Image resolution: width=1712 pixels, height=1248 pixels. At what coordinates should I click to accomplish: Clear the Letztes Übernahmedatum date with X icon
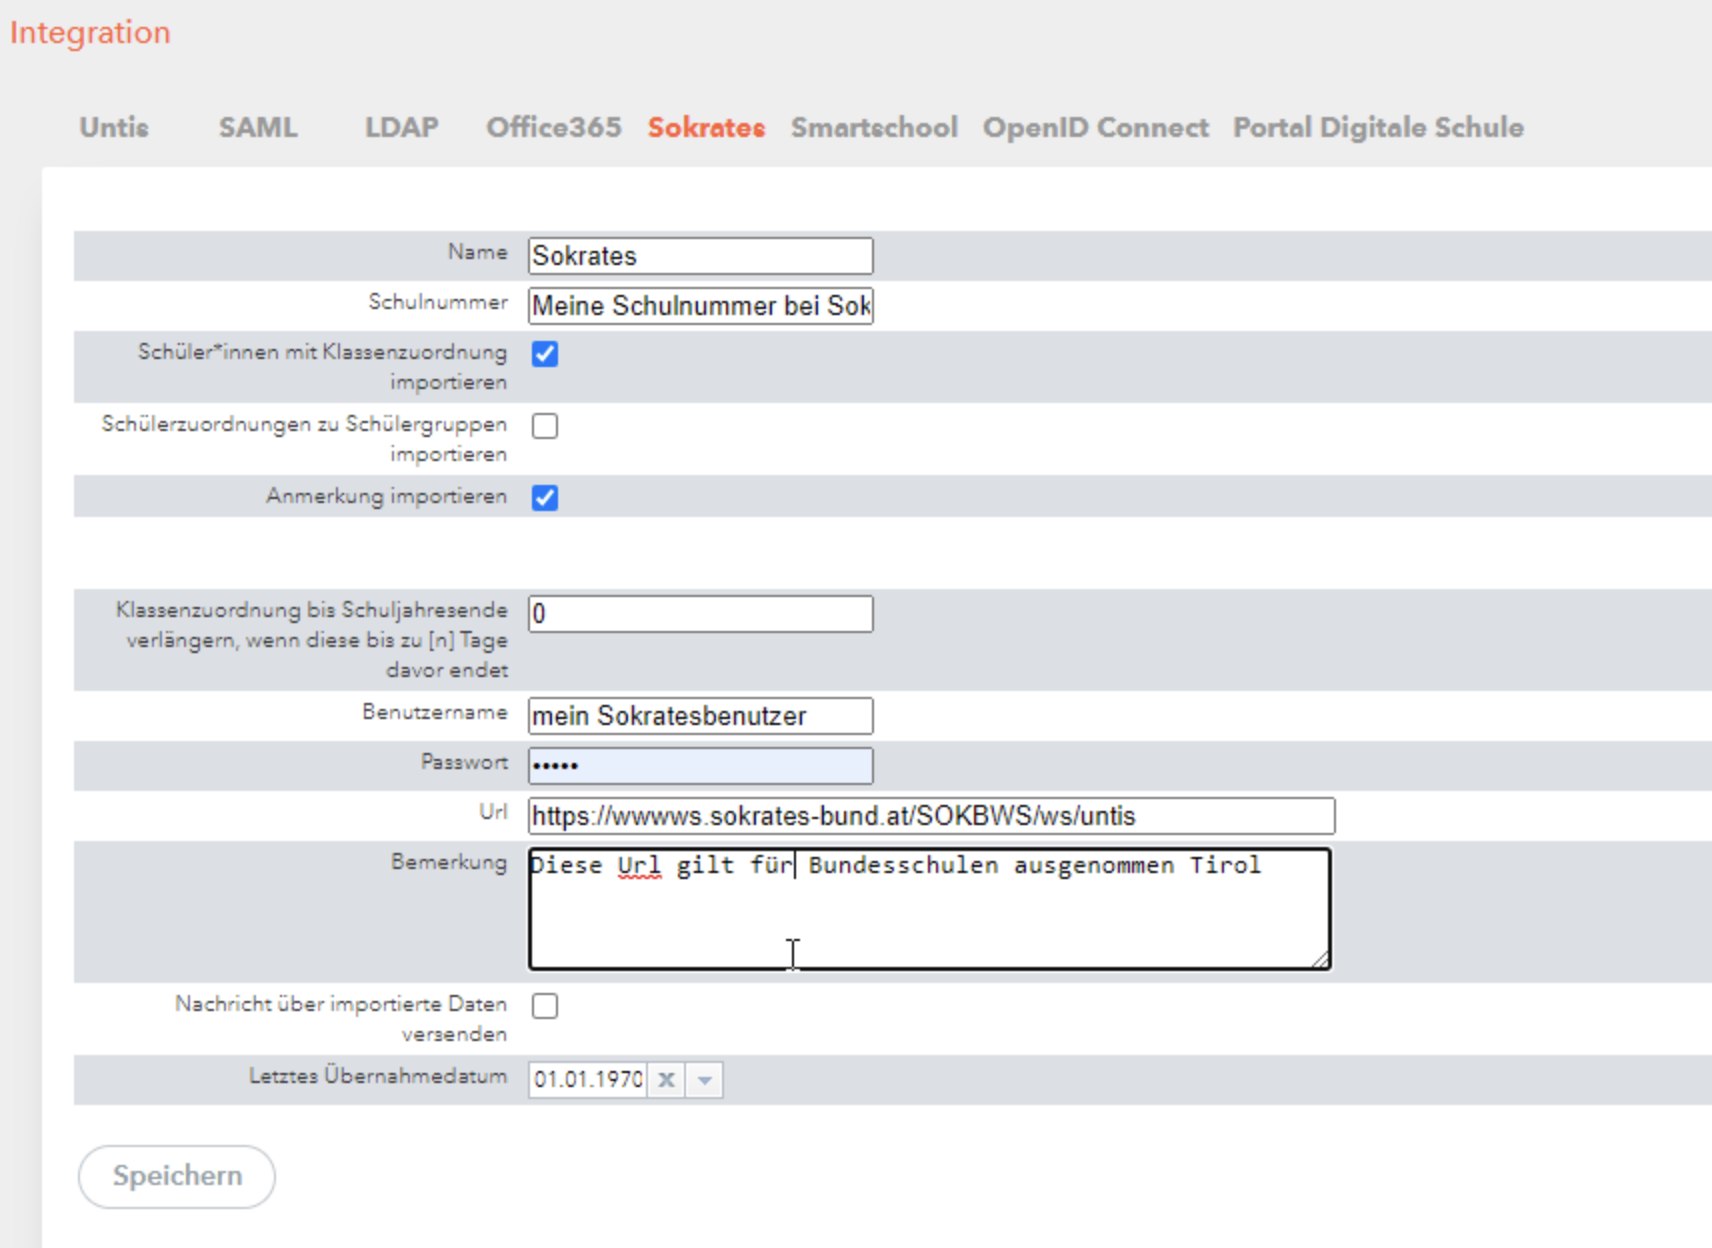point(666,1080)
